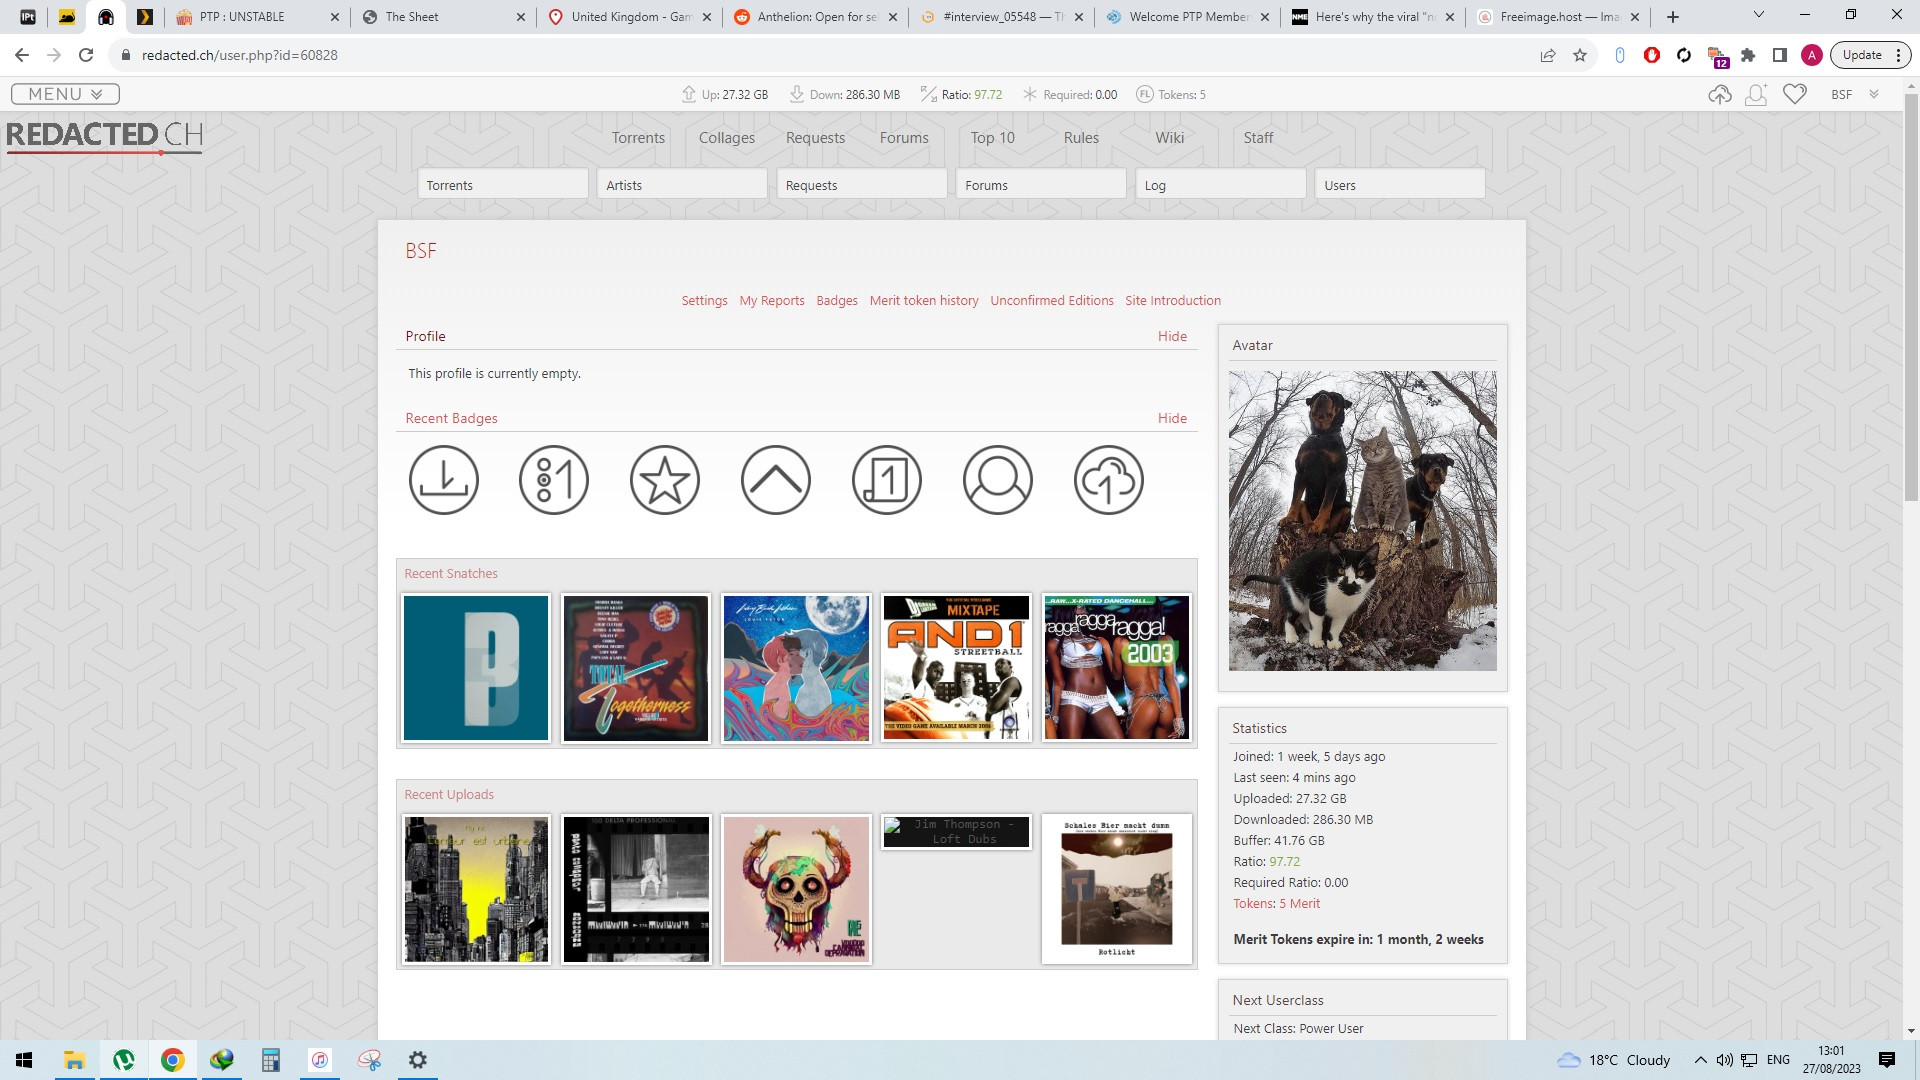Open the heart bookmarks icon in header

[1795, 94]
